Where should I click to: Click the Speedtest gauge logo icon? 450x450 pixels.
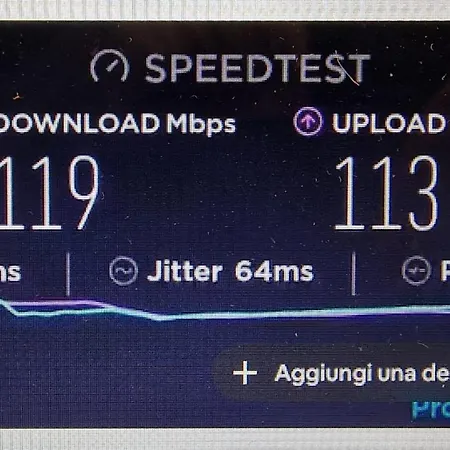(110, 66)
